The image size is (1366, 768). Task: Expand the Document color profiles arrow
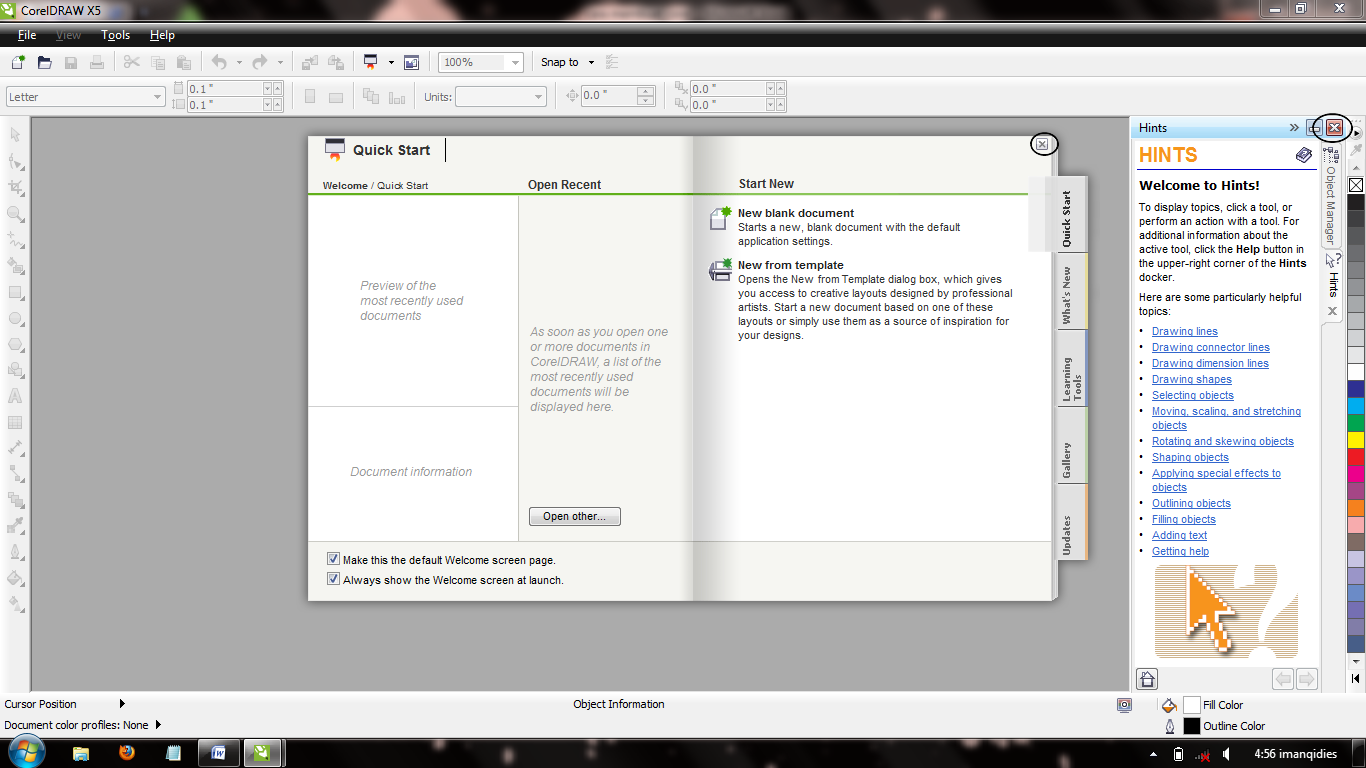[158, 725]
